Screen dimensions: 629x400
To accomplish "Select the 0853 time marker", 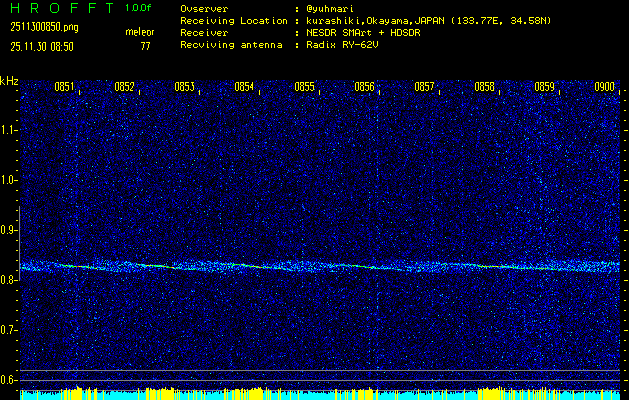I will tap(184, 87).
